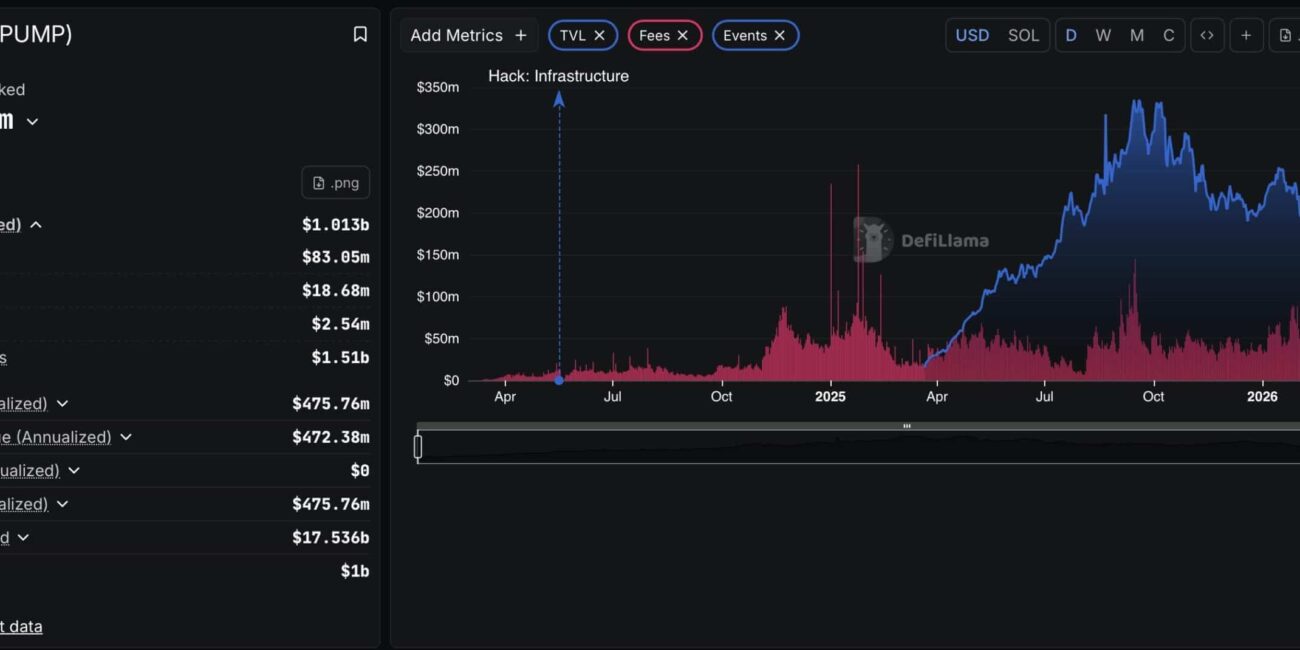Select cumulative view C
This screenshot has height=650, width=1300.
[1168, 35]
